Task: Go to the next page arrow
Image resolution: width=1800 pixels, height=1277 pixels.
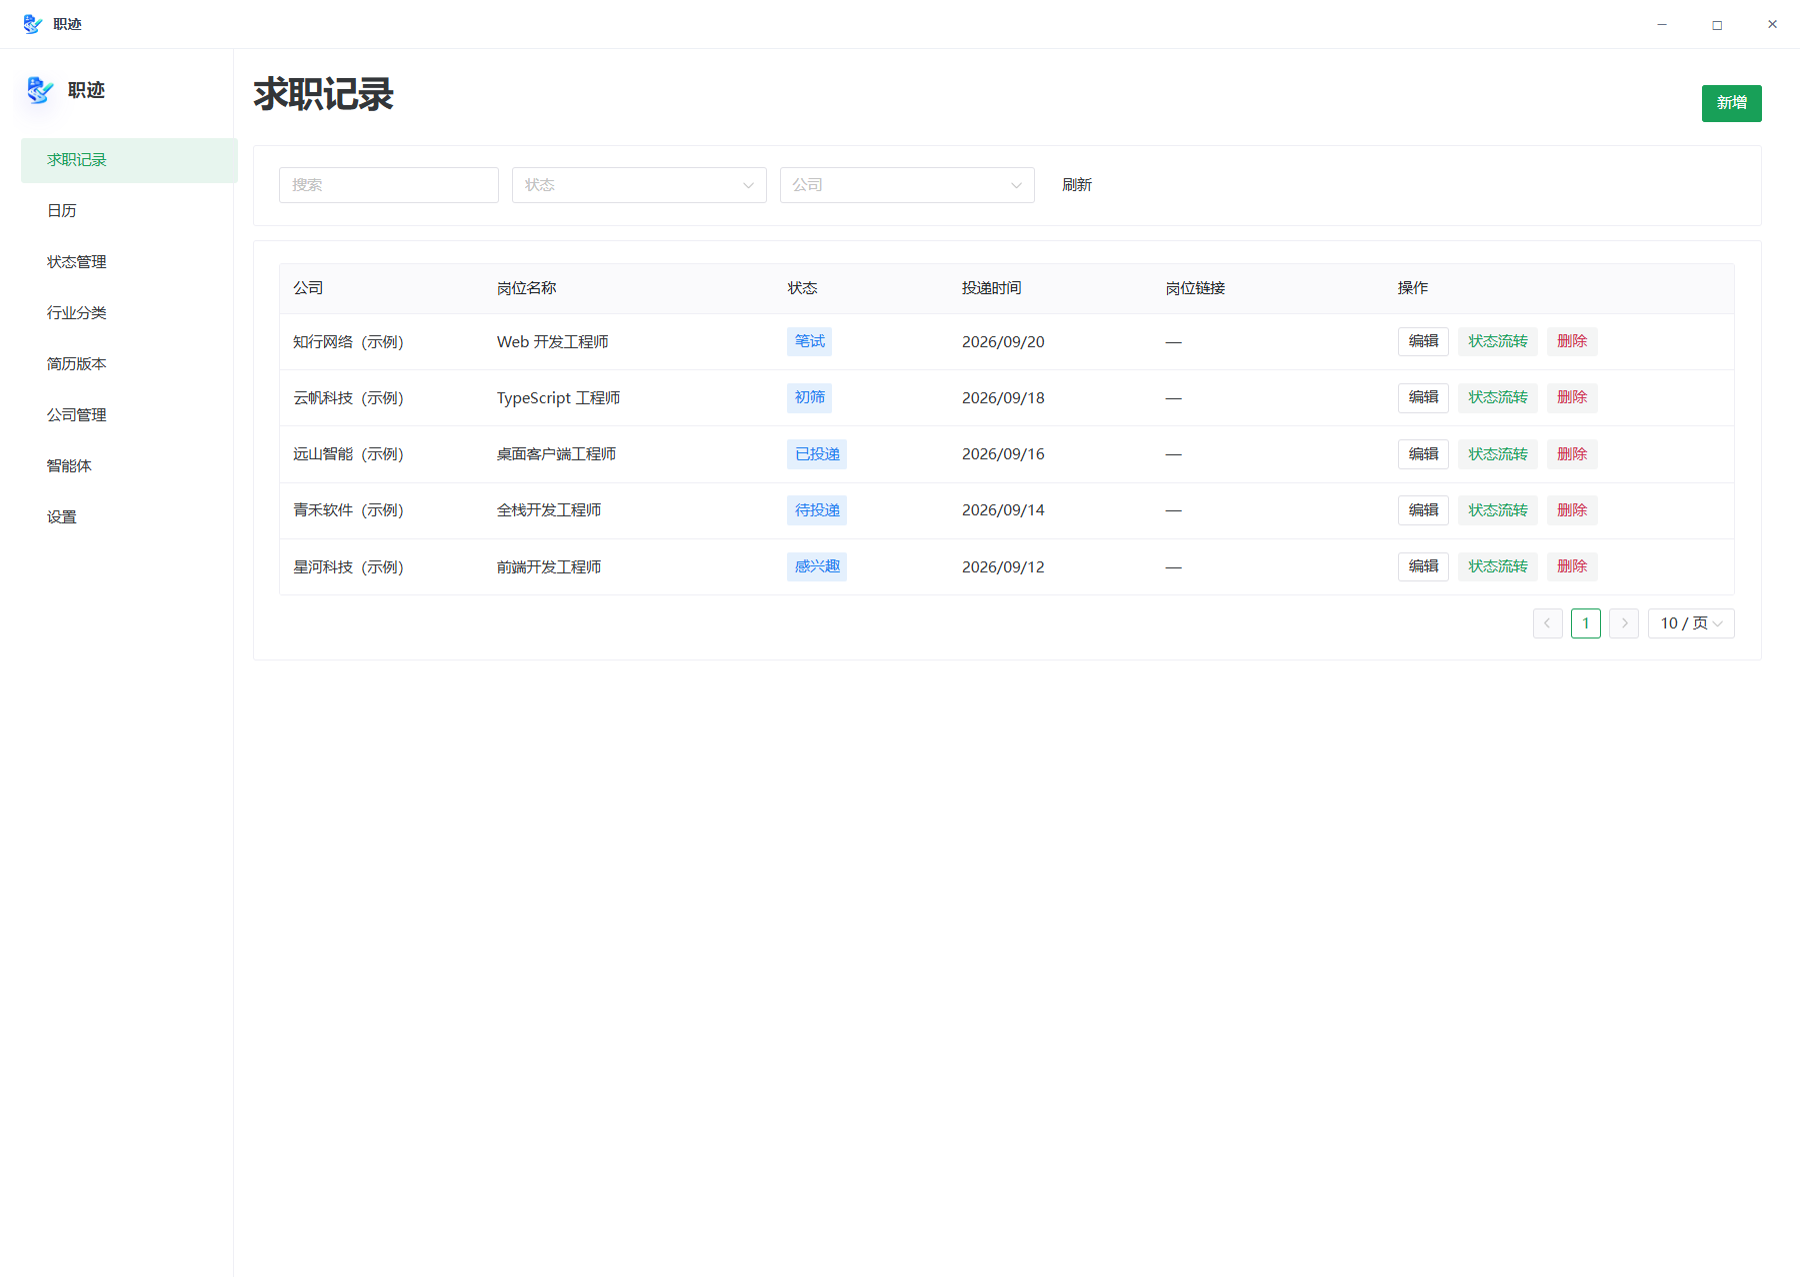Action: click(1624, 623)
